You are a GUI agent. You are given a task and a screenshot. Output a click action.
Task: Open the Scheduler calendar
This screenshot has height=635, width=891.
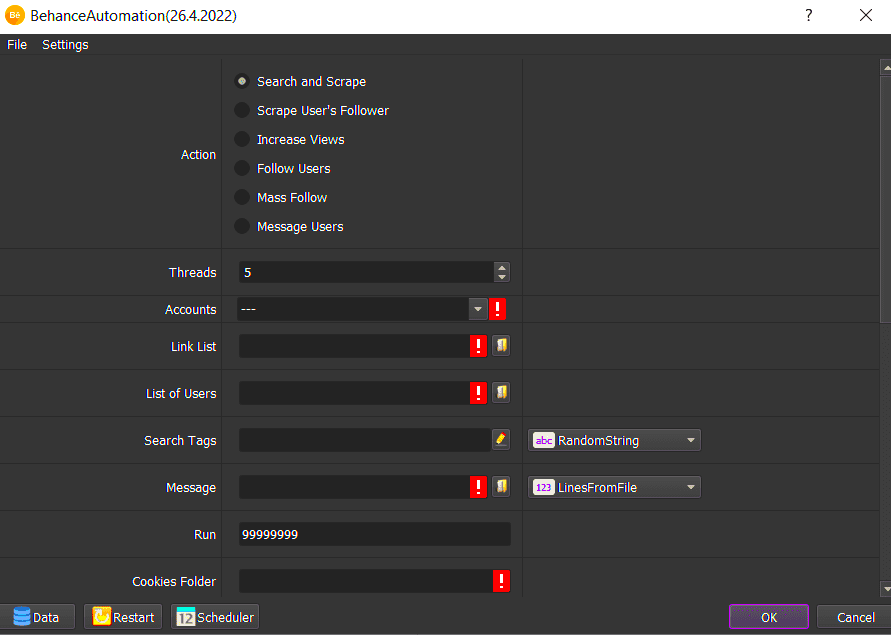point(216,617)
